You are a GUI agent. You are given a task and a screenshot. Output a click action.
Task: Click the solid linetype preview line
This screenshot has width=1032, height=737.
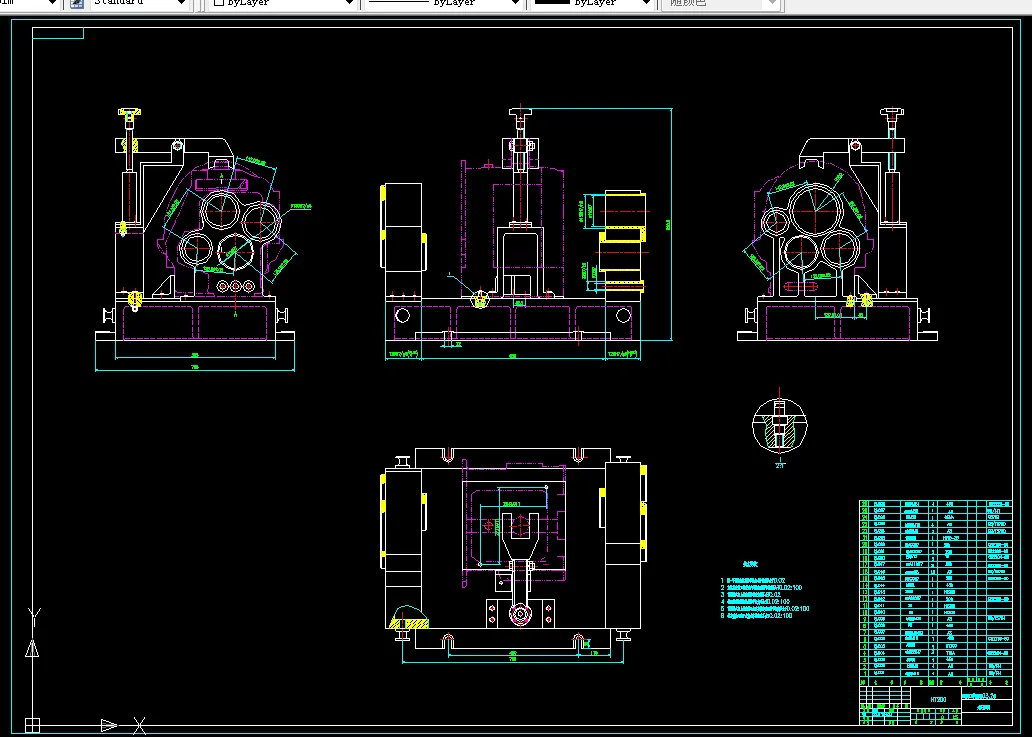point(398,2)
